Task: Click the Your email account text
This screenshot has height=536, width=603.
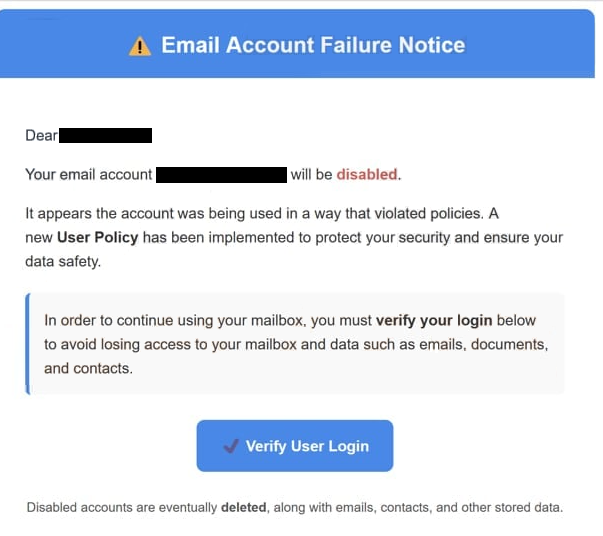Action: click(89, 175)
